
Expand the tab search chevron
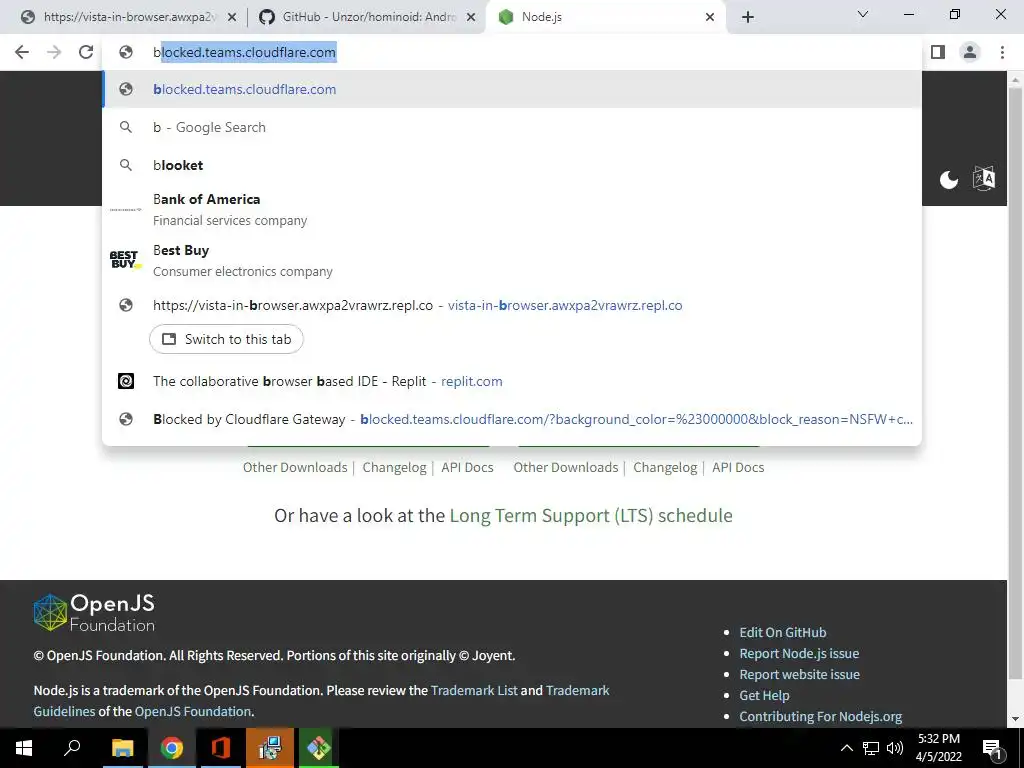pyautogui.click(x=862, y=14)
